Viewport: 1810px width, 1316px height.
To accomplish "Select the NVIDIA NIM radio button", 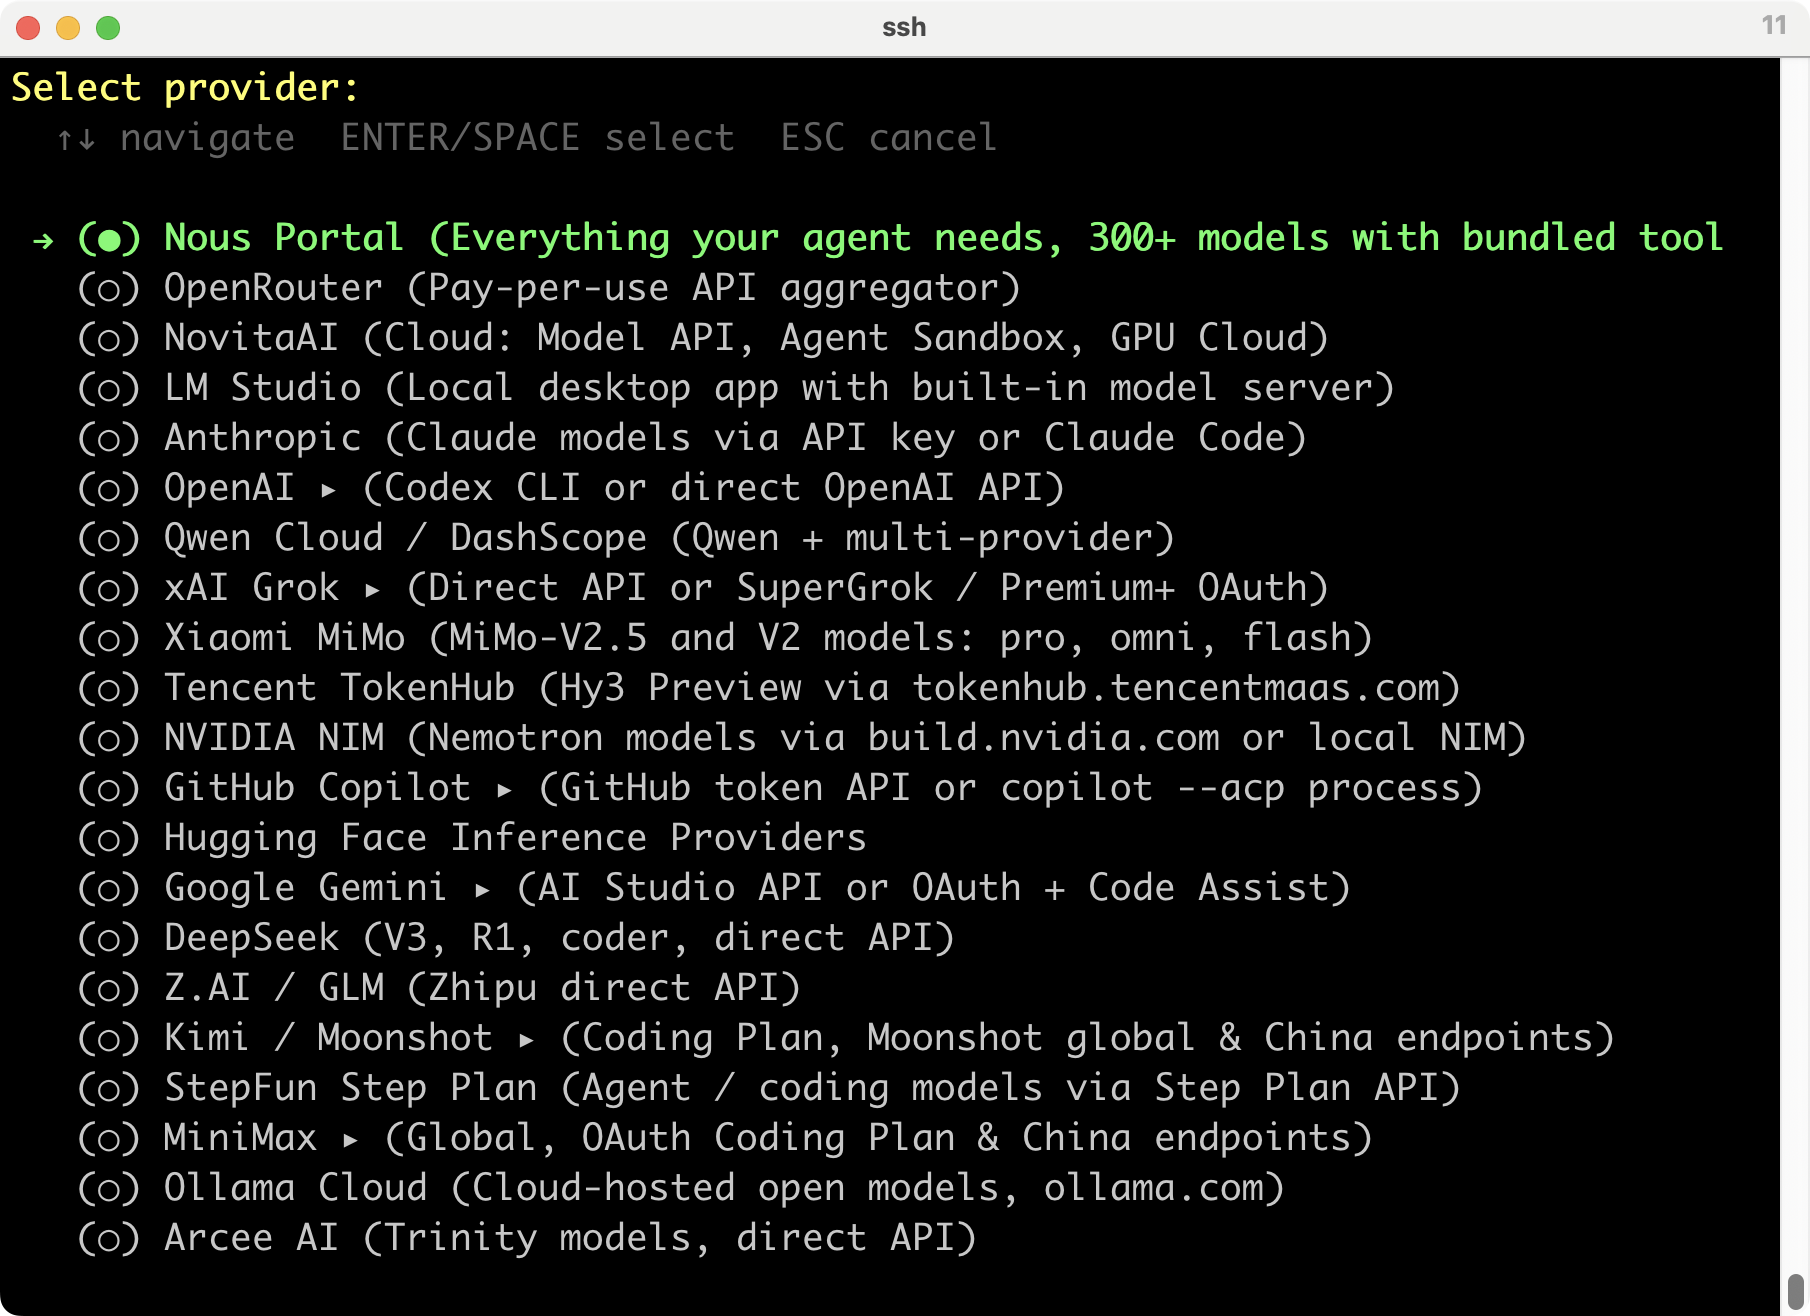I will tap(109, 738).
